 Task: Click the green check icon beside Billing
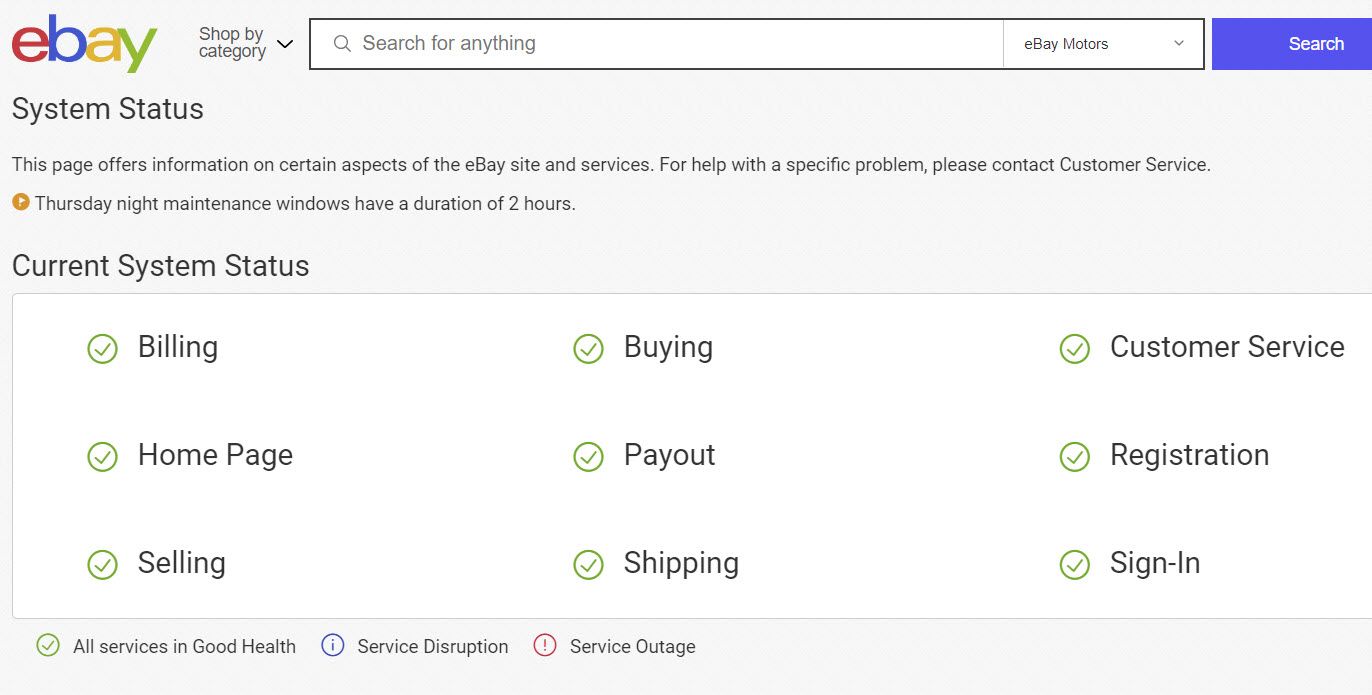(102, 348)
